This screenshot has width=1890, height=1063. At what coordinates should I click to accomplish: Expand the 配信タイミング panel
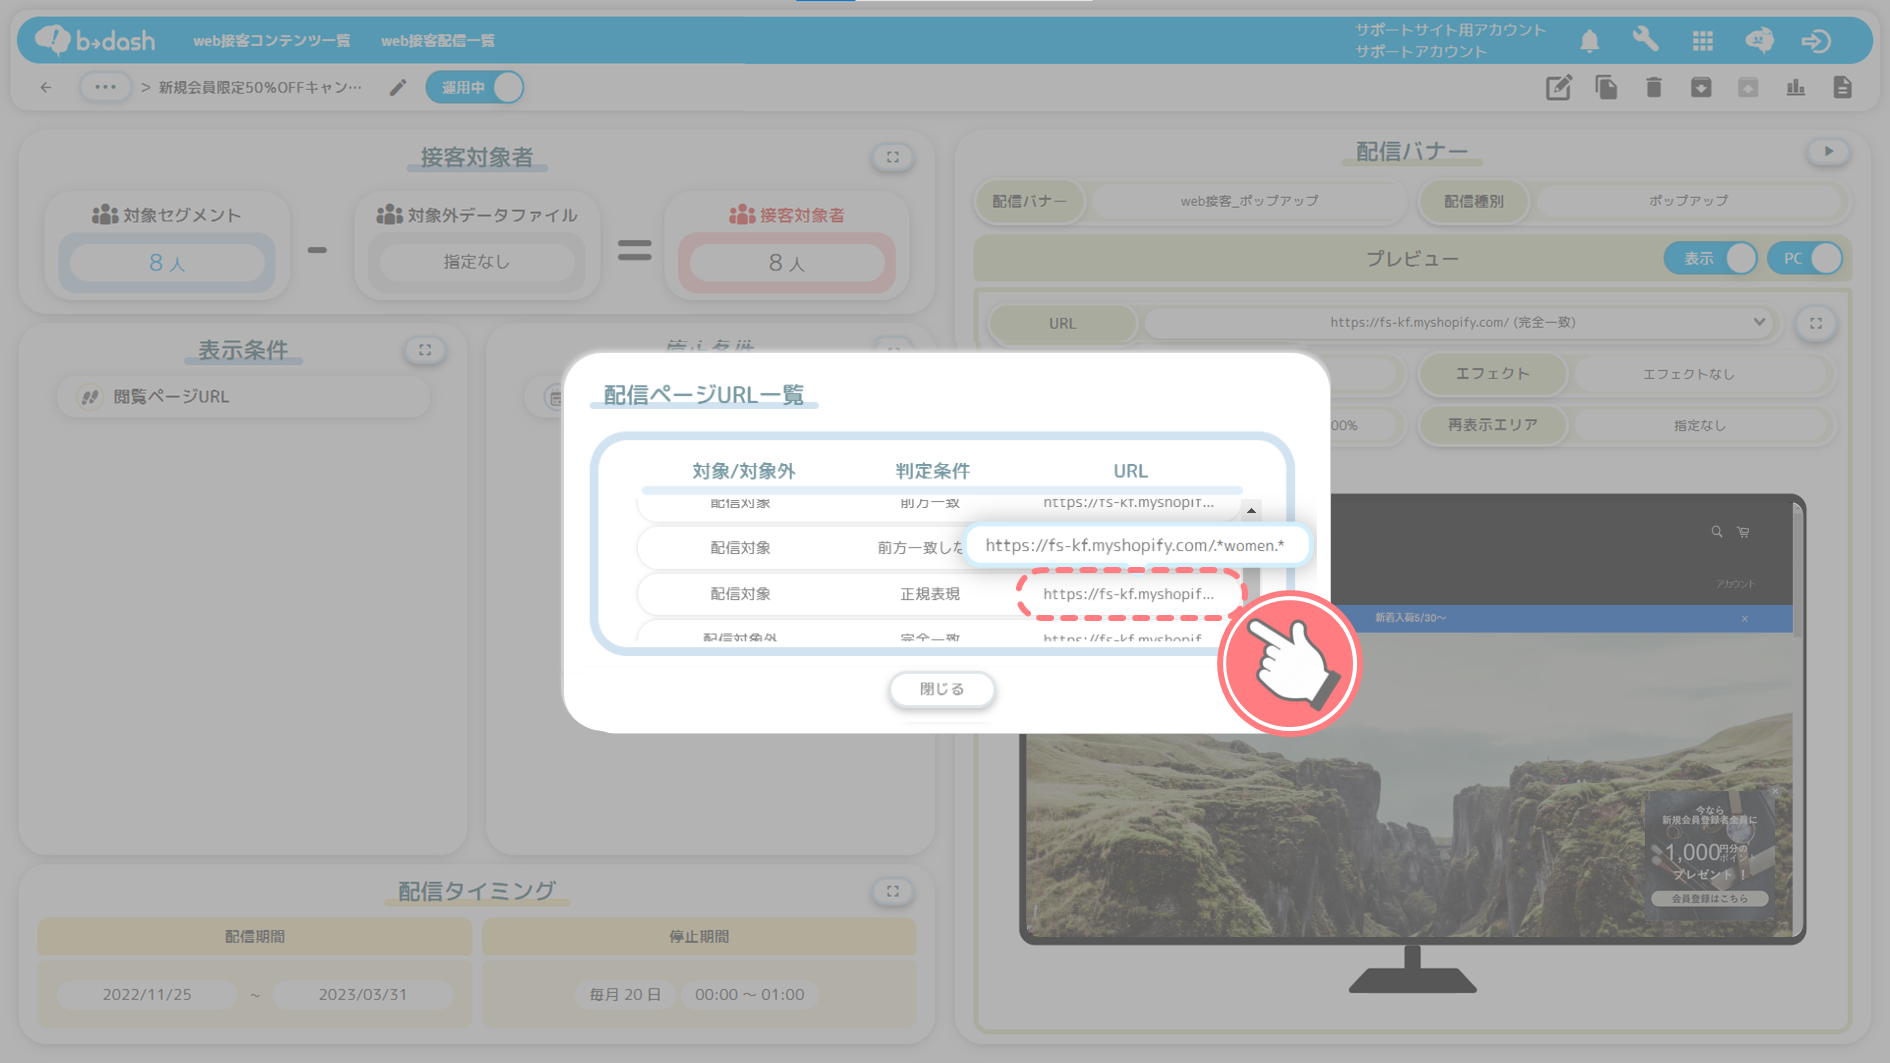point(893,891)
